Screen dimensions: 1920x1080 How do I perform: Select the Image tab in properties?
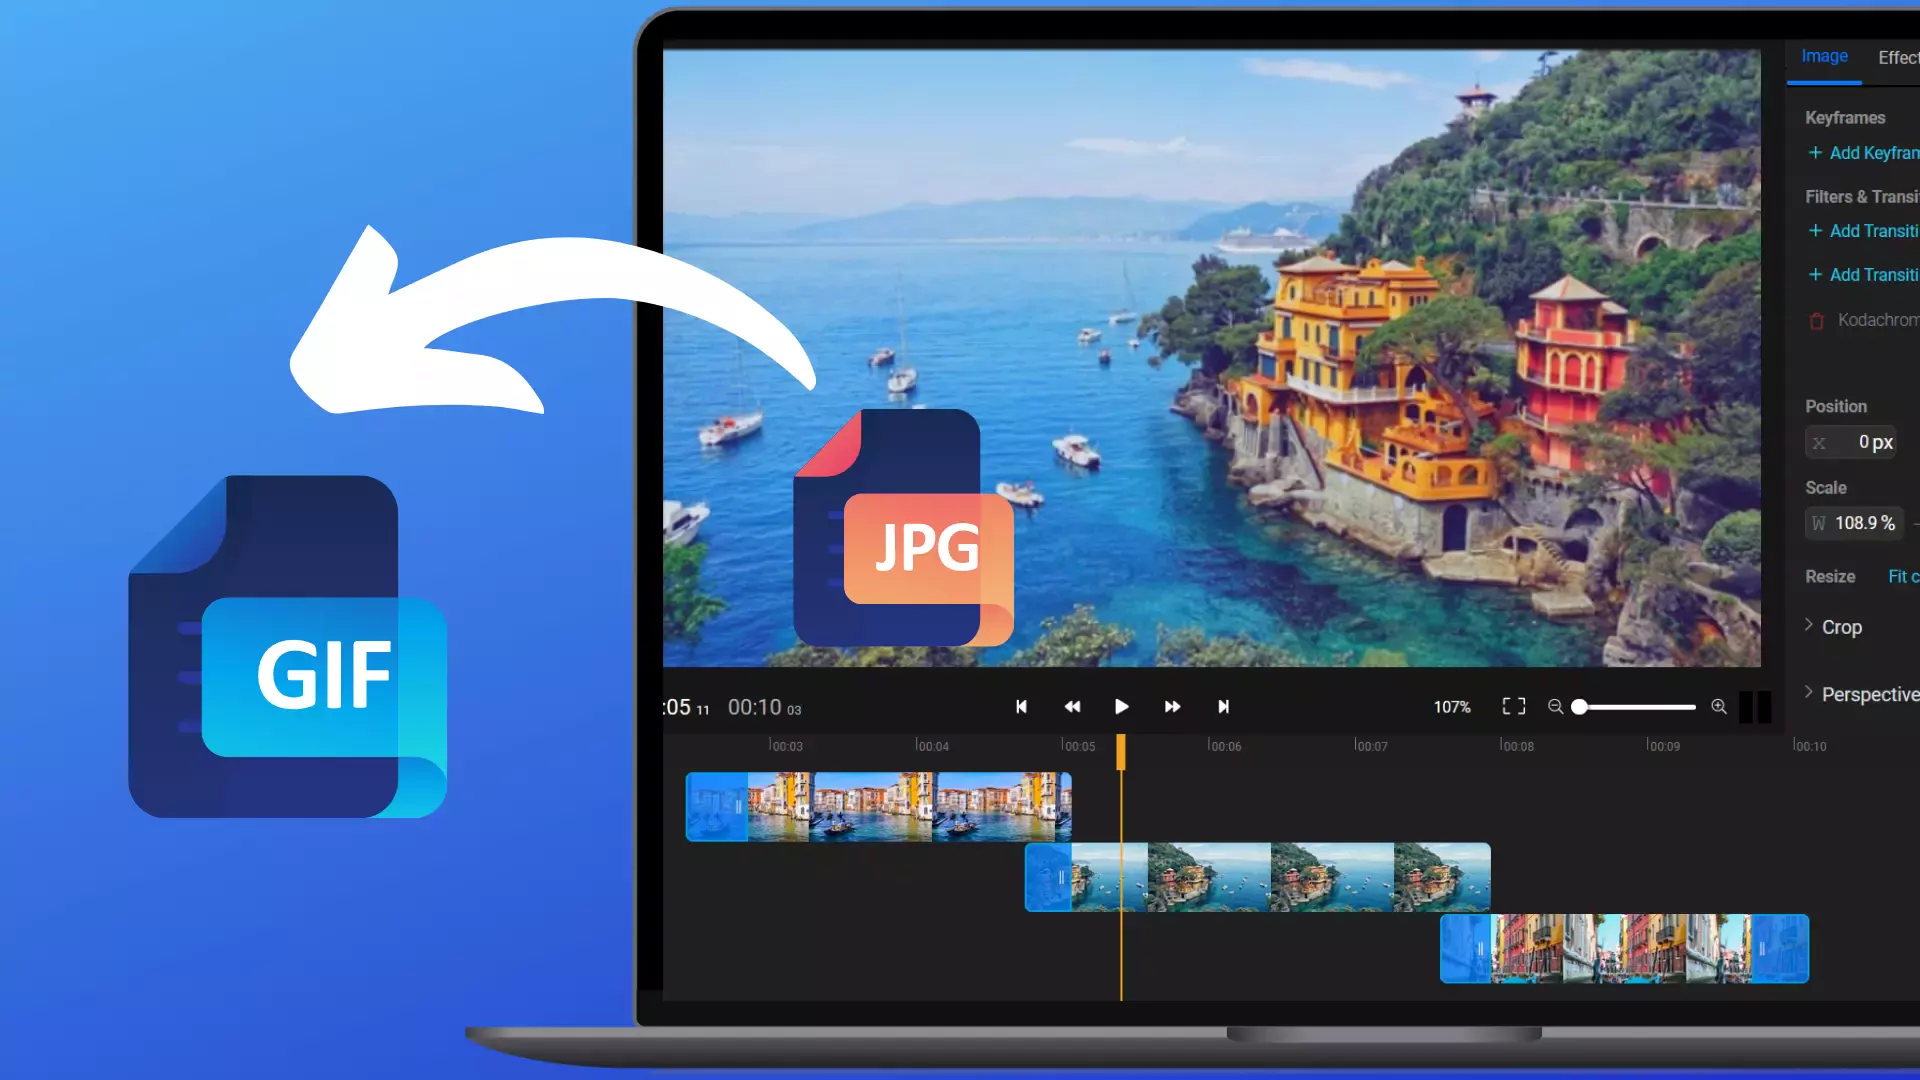point(1824,55)
